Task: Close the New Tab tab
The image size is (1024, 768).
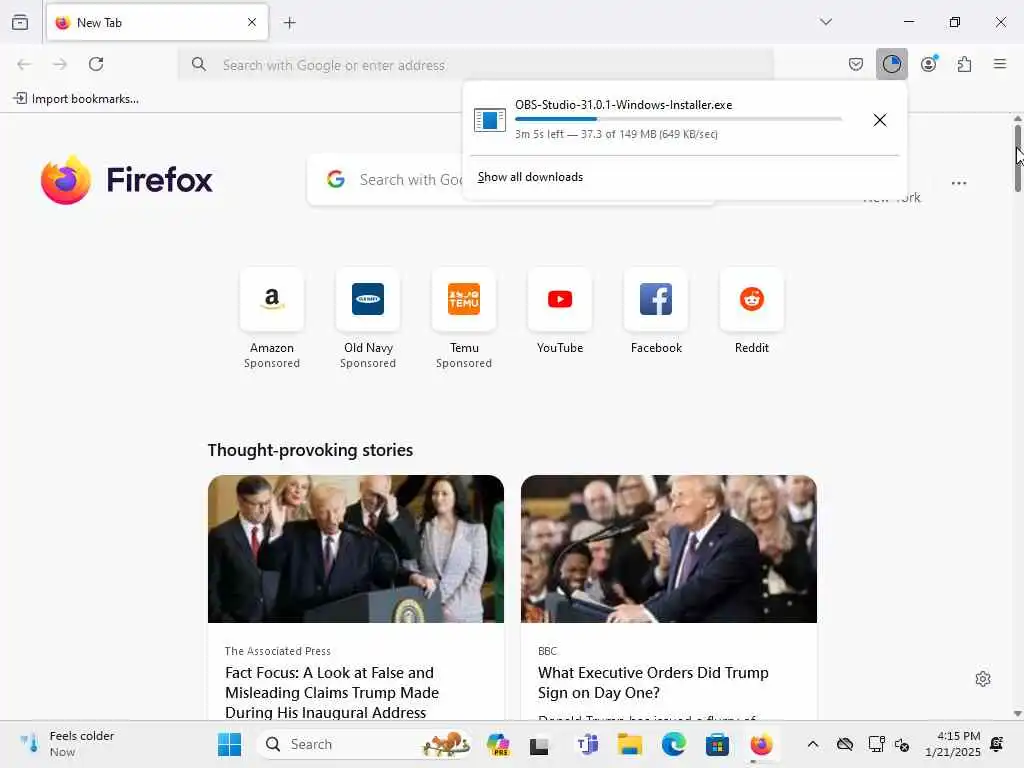Action: point(252,22)
